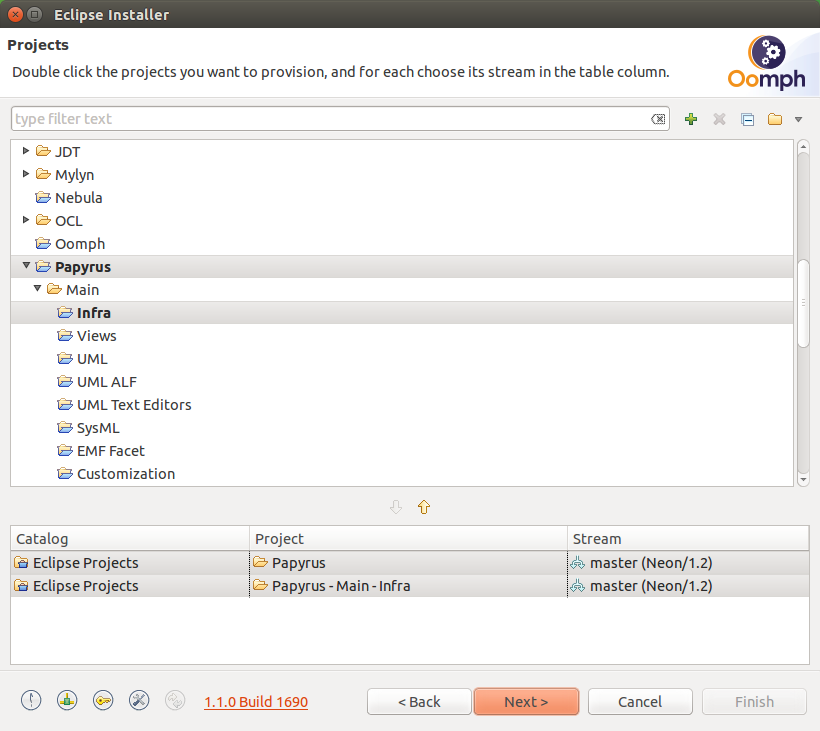Select the UML project
The image size is (820, 731).
[92, 359]
